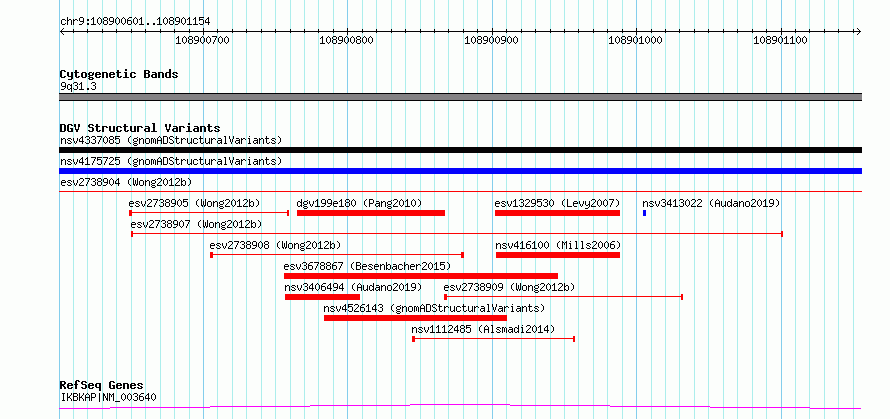The width and height of the screenshot is (890, 419).
Task: Click the magenta IKBKAP gene track line
Action: click(460, 407)
